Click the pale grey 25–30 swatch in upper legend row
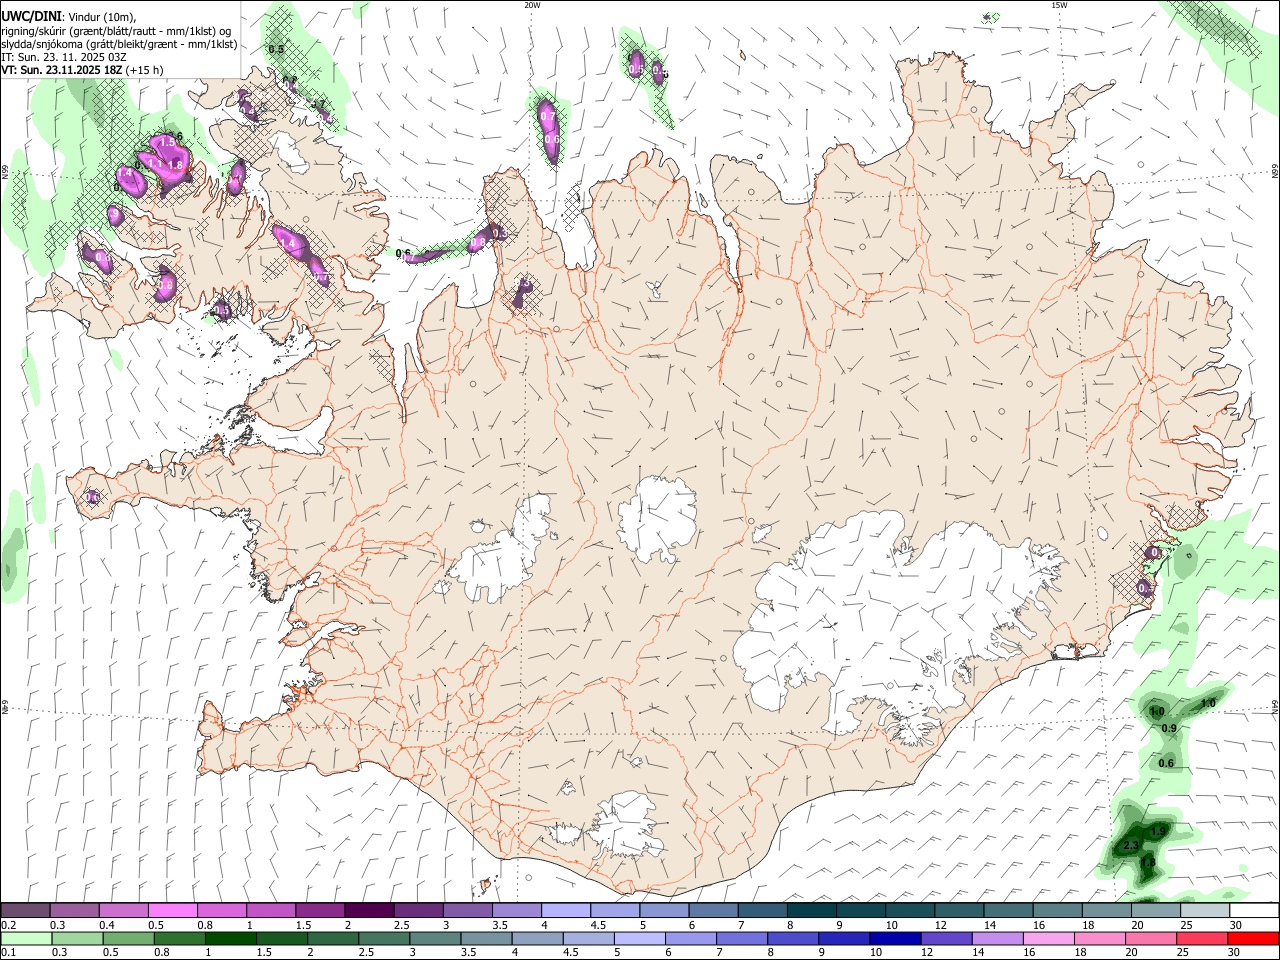 tap(1204, 911)
